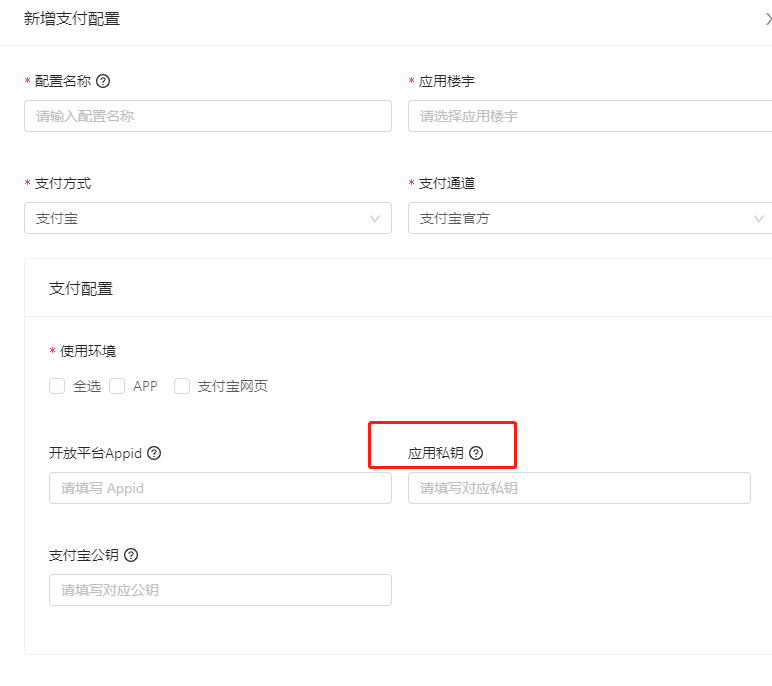Click help icon next to 开放平台Appid

(154, 453)
